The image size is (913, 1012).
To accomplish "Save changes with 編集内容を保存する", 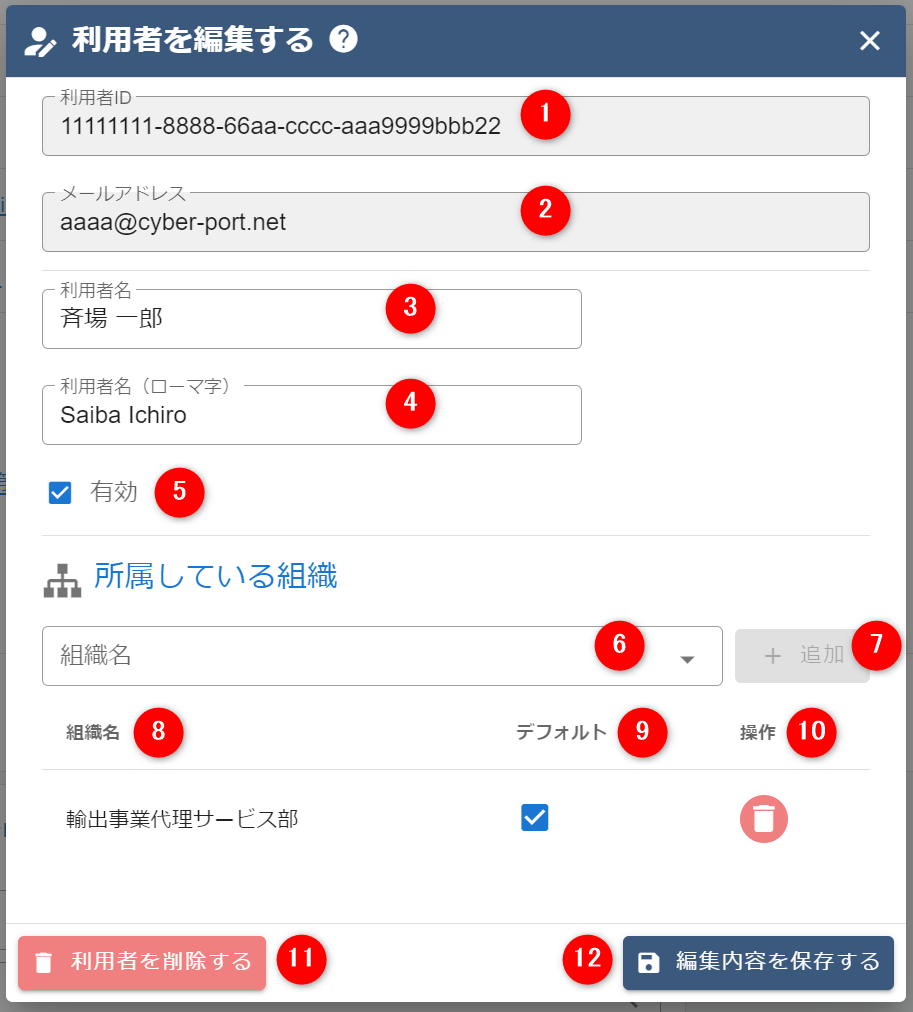I will click(x=758, y=962).
